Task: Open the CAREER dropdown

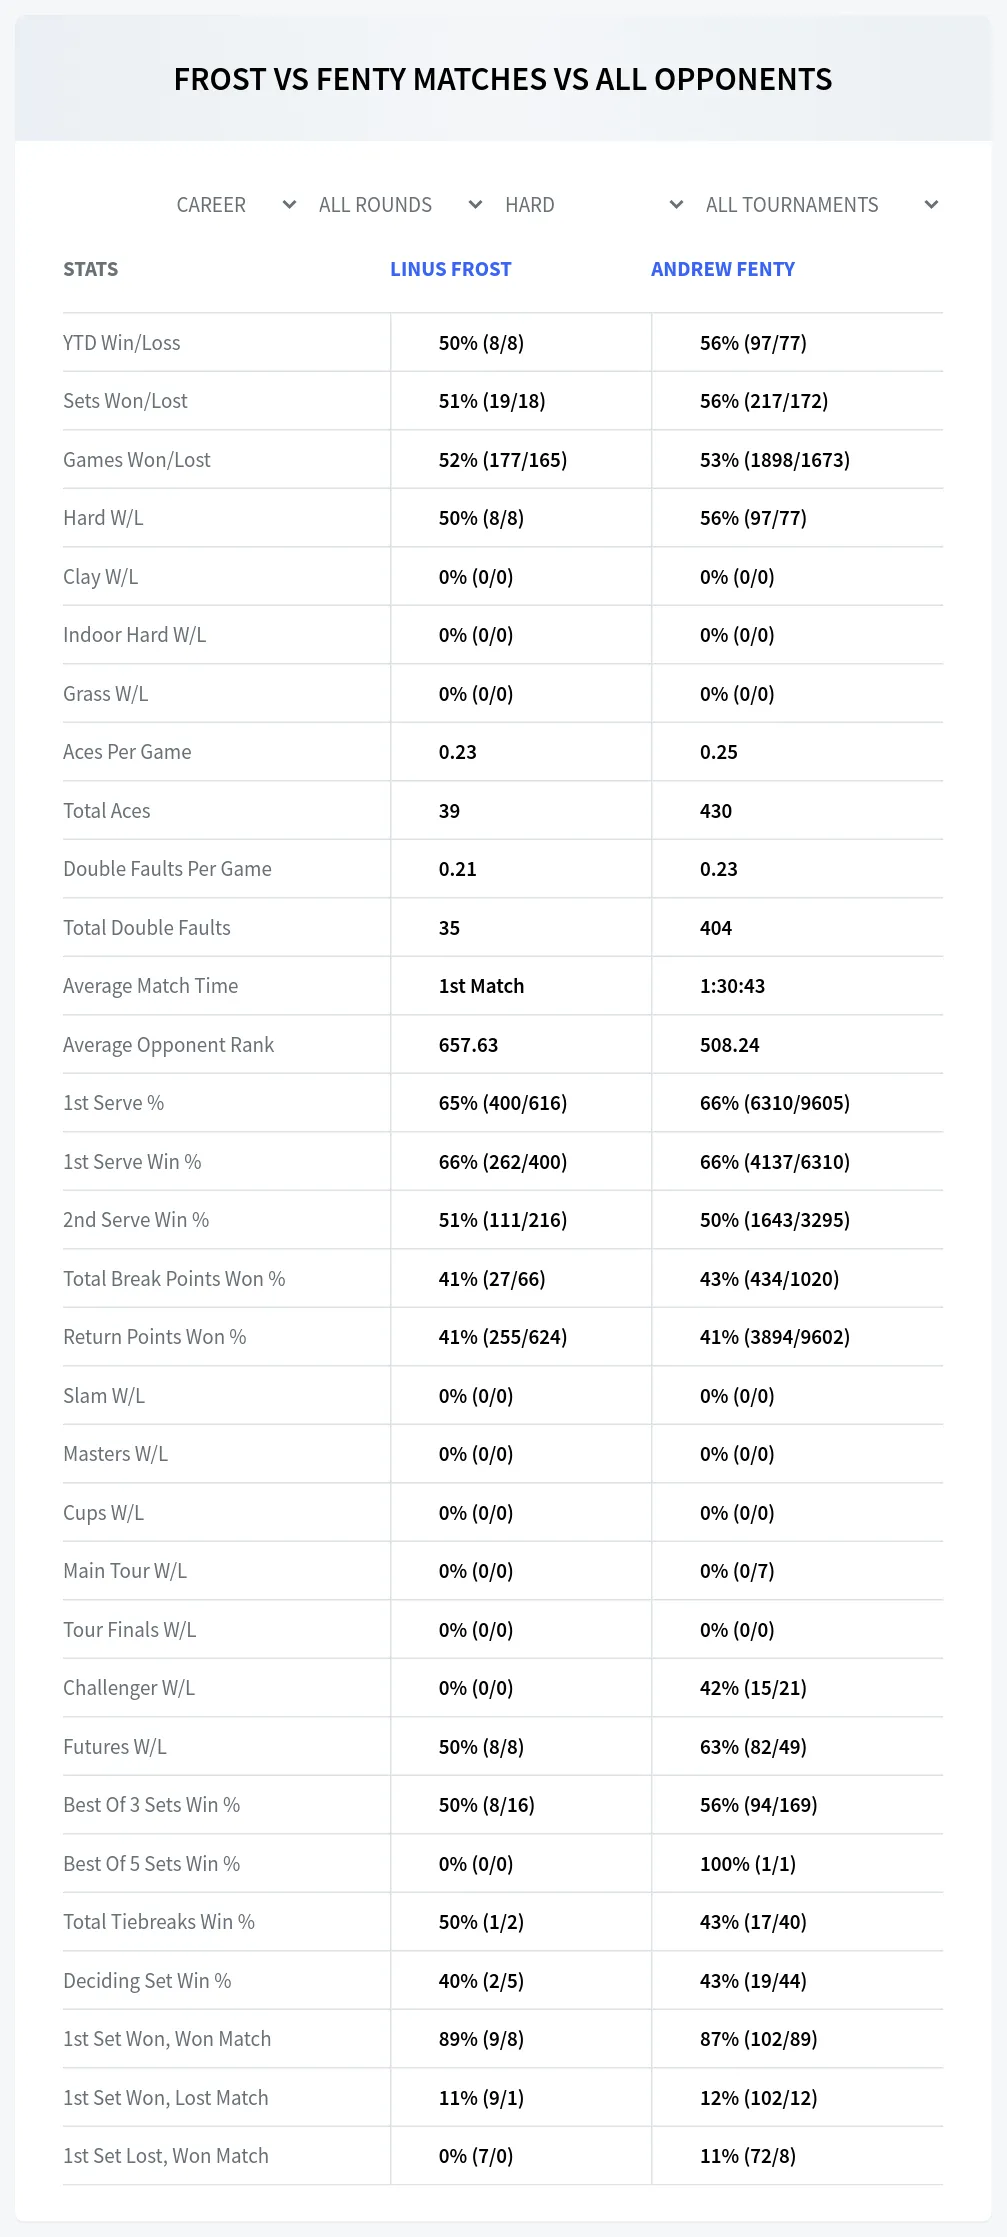Action: [235, 205]
